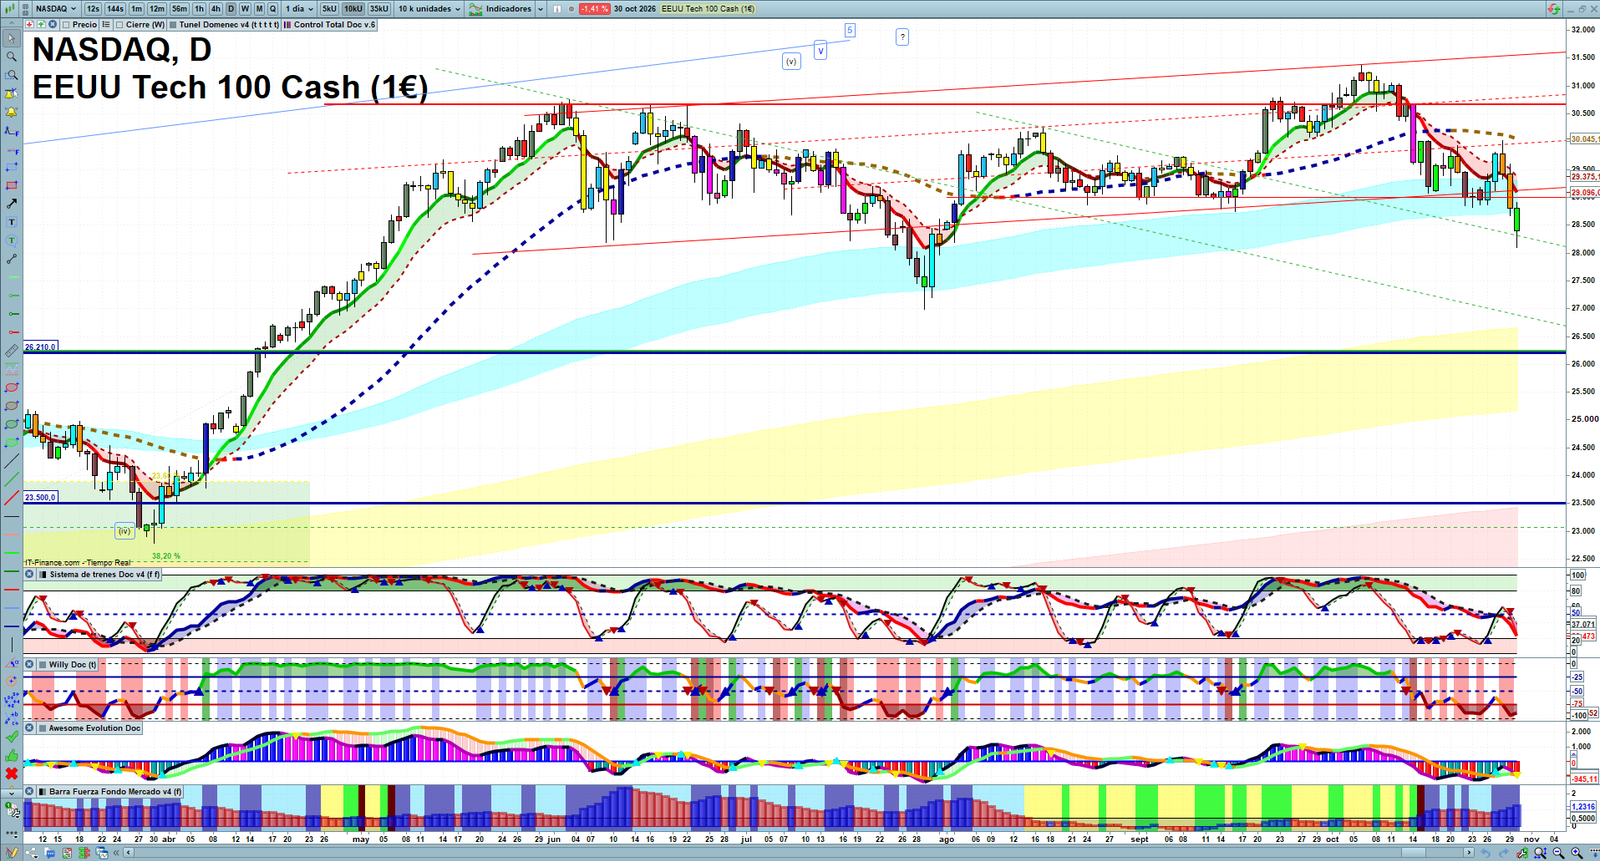Click the undo arrow at bottom right
The image size is (1600, 861).
click(x=1487, y=853)
